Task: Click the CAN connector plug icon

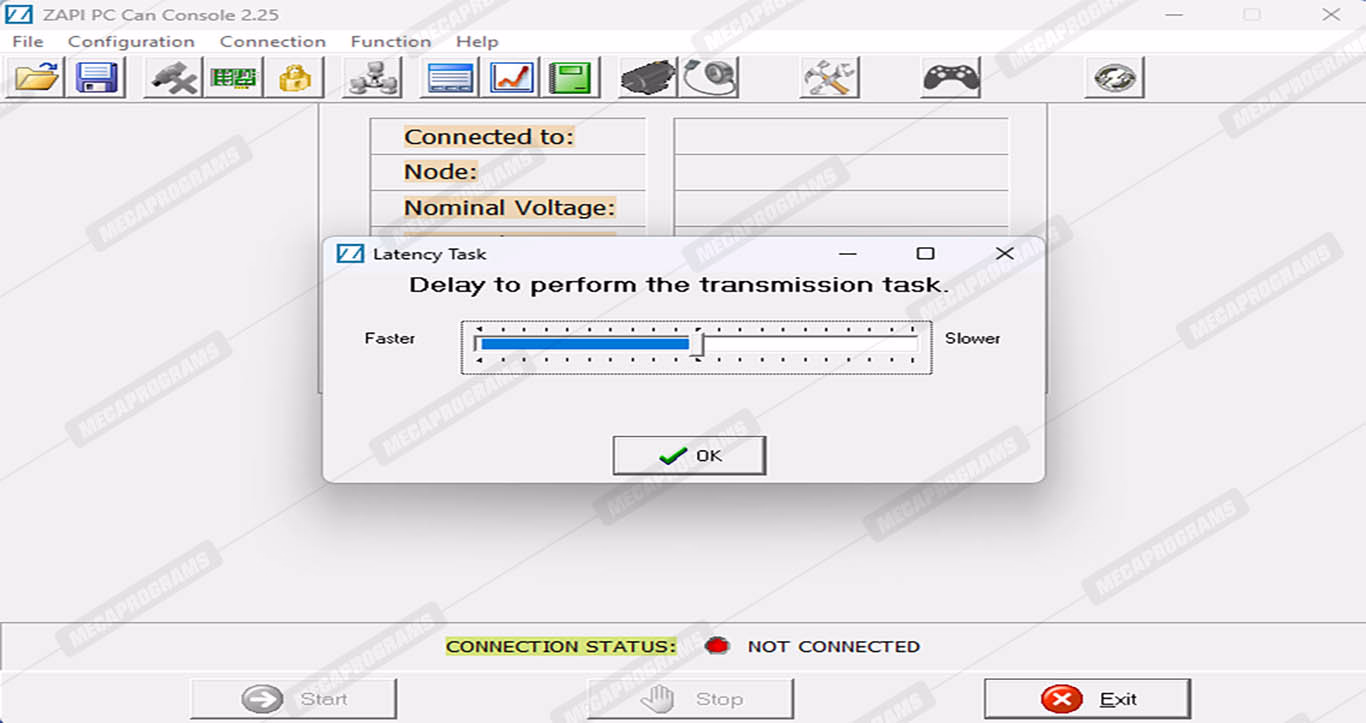Action: coord(174,77)
